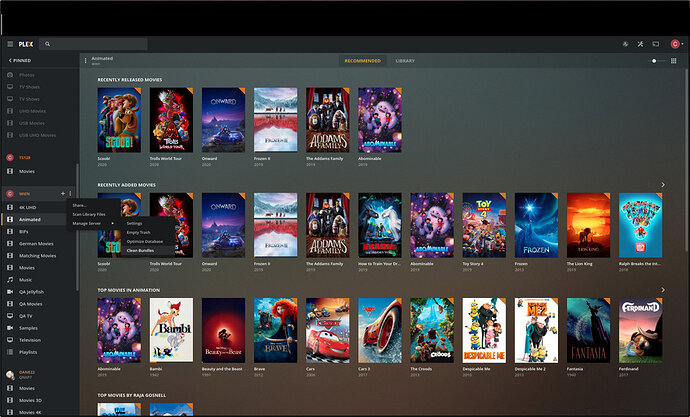Viewport: 690px width, 417px height.
Task: Open the user account avatar menu
Action: click(675, 44)
